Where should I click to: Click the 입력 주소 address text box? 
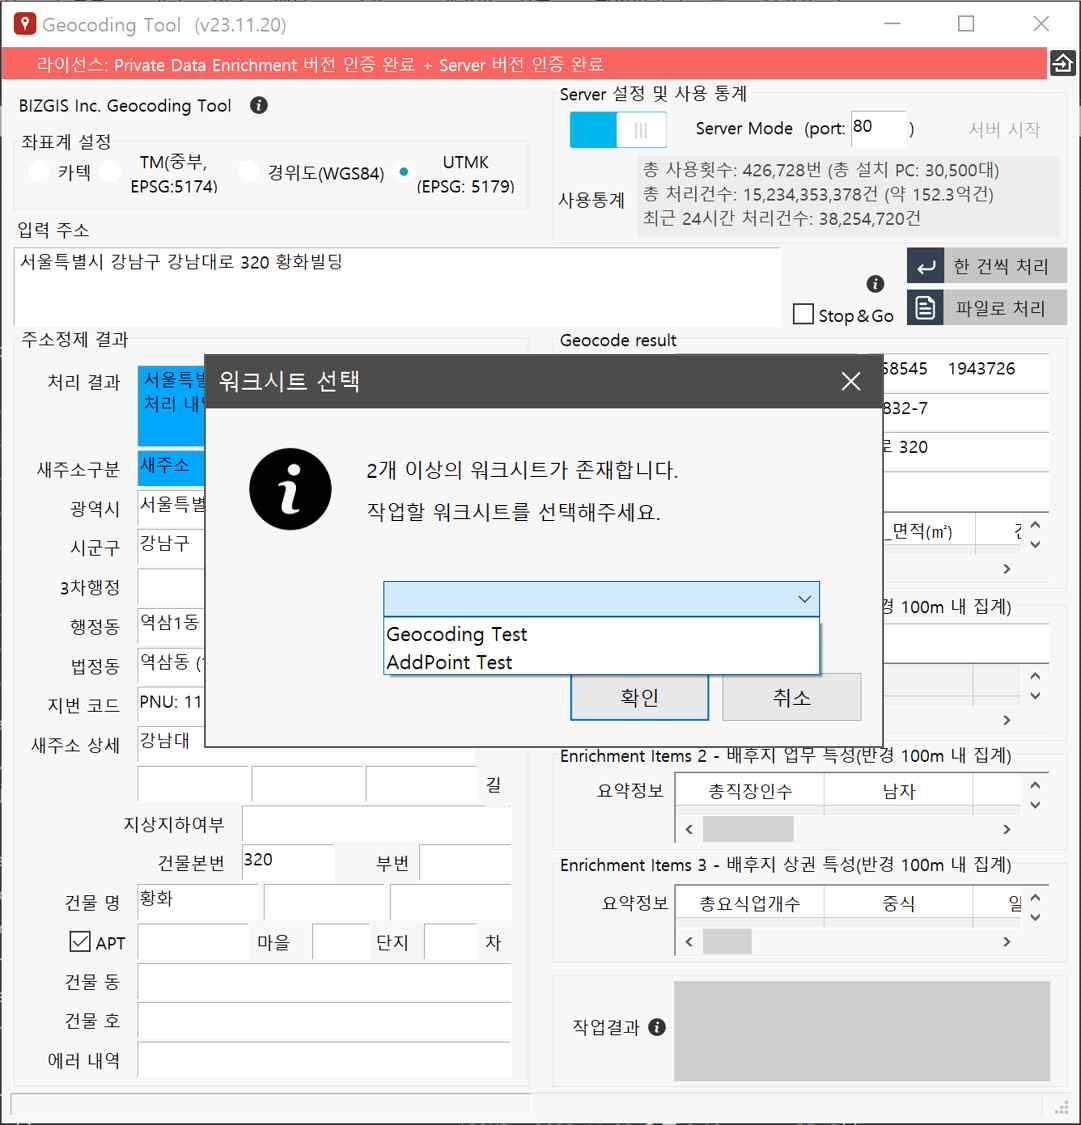tap(397, 286)
